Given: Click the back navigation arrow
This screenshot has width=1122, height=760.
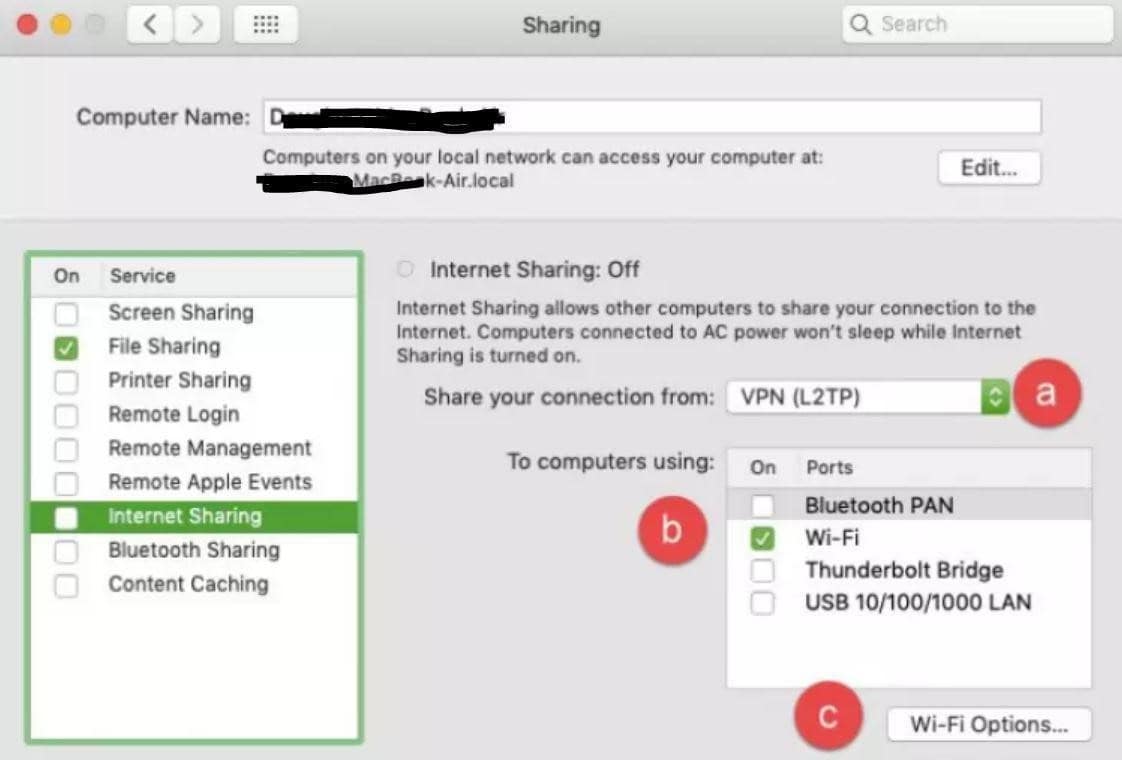Looking at the screenshot, I should pyautogui.click(x=150, y=25).
